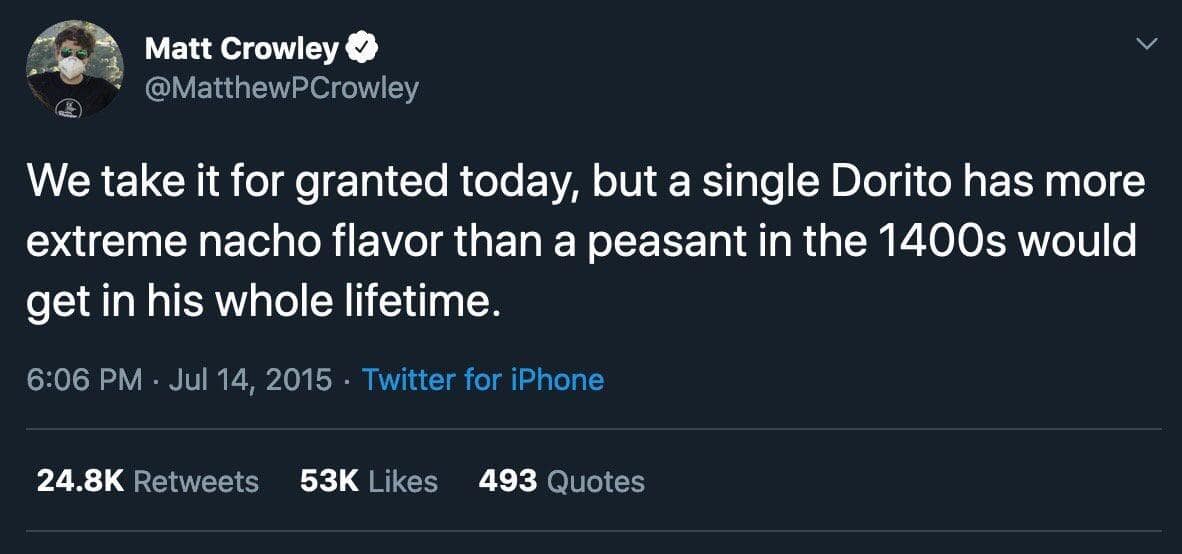Click the 493 quote count number

click(x=509, y=481)
